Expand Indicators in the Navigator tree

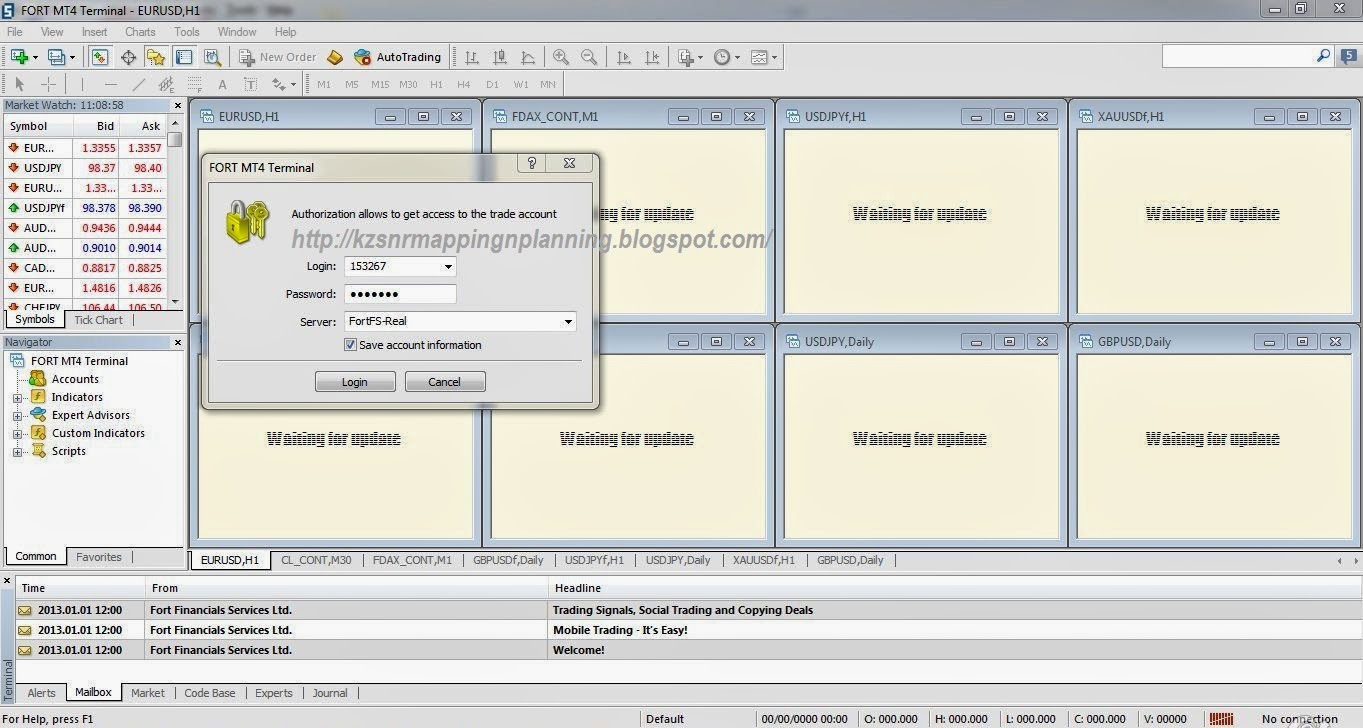coord(17,398)
